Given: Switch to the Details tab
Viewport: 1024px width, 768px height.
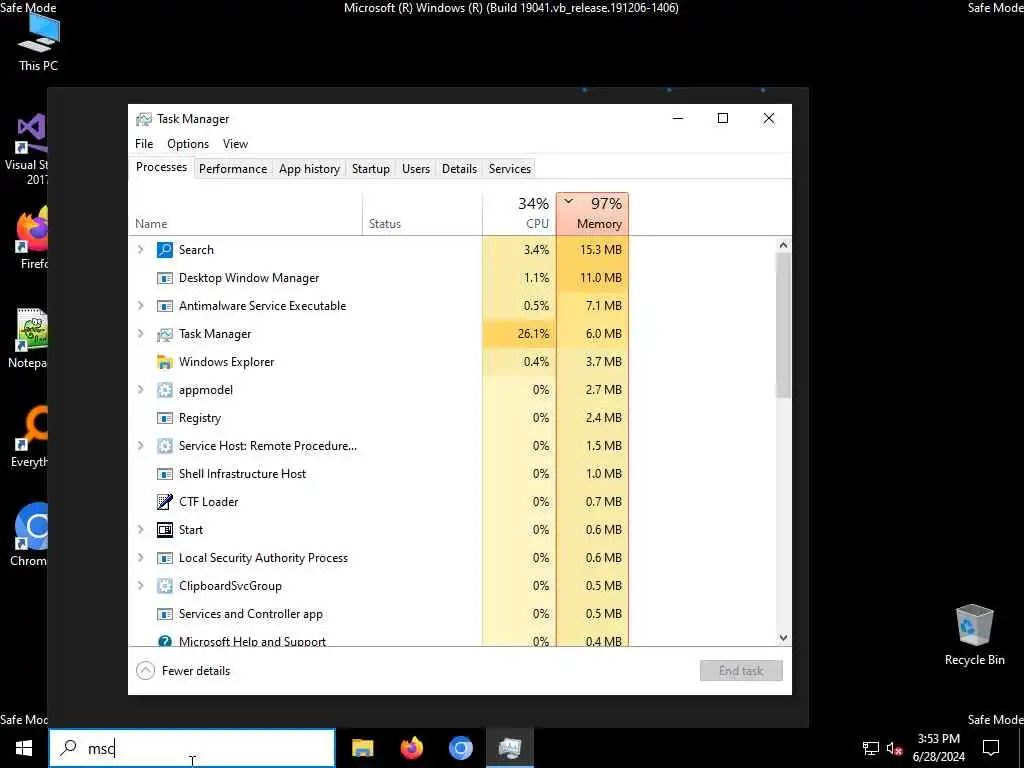Looking at the screenshot, I should (460, 168).
